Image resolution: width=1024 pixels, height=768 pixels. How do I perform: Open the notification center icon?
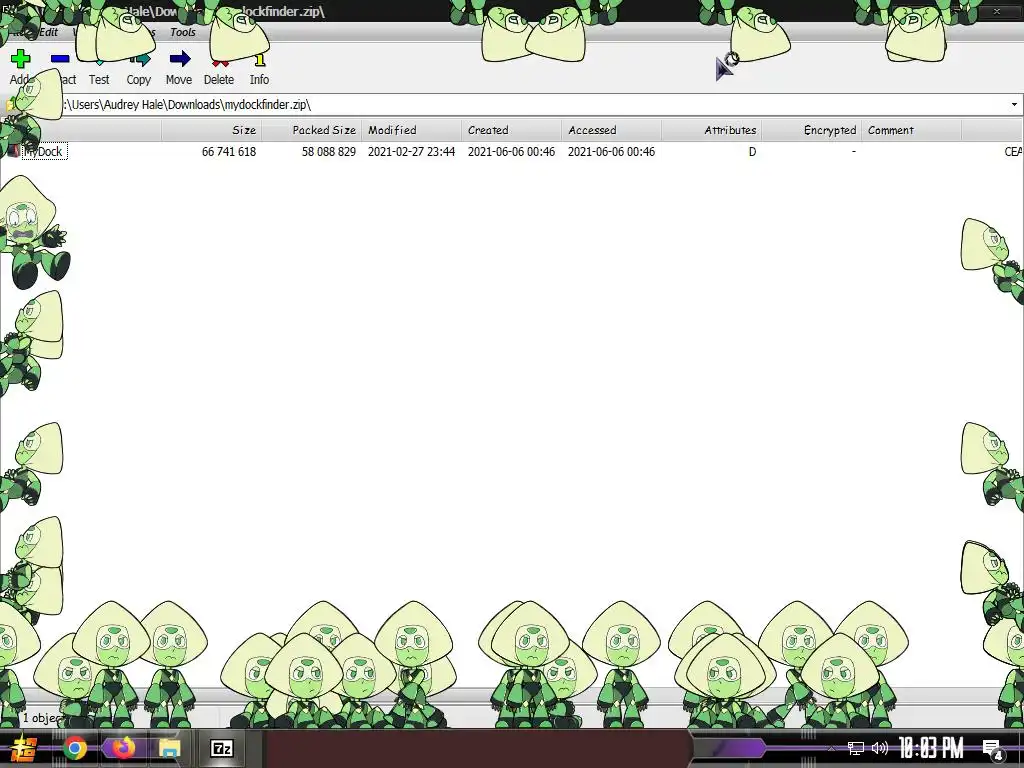click(992, 749)
